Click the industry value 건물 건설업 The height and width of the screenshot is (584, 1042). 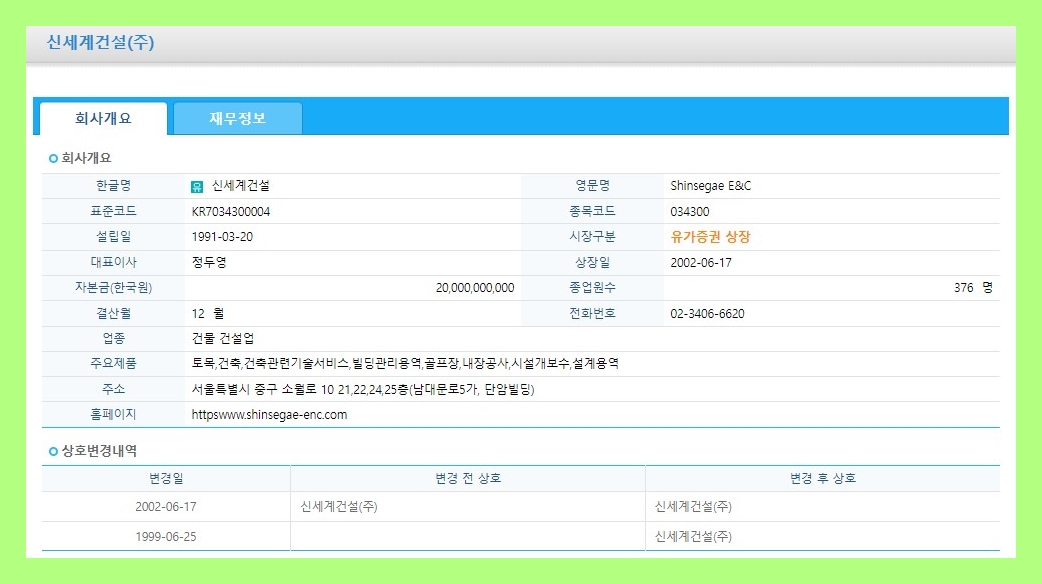click(223, 339)
